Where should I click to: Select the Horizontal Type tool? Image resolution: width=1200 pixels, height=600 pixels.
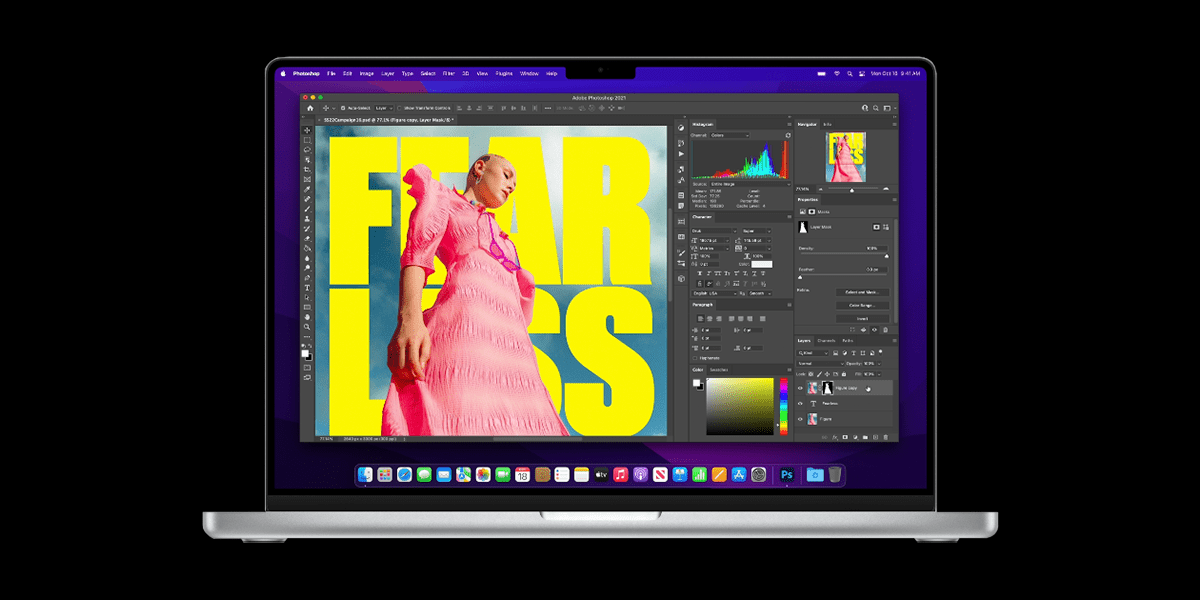point(308,288)
